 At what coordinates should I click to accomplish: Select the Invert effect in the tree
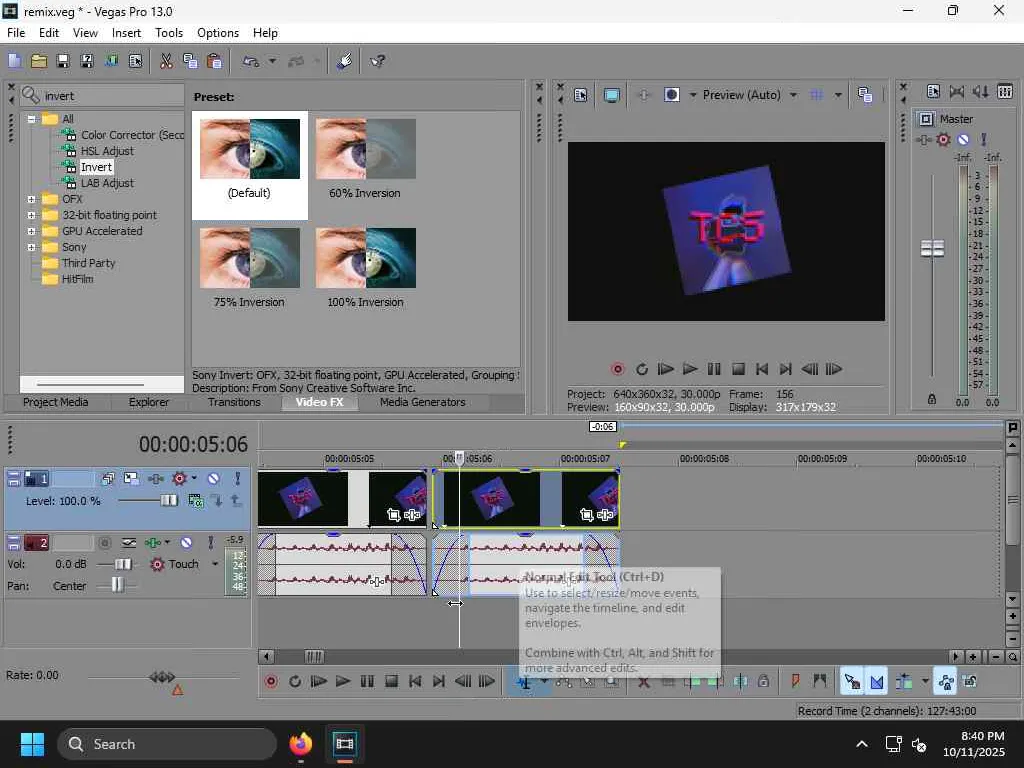96,167
